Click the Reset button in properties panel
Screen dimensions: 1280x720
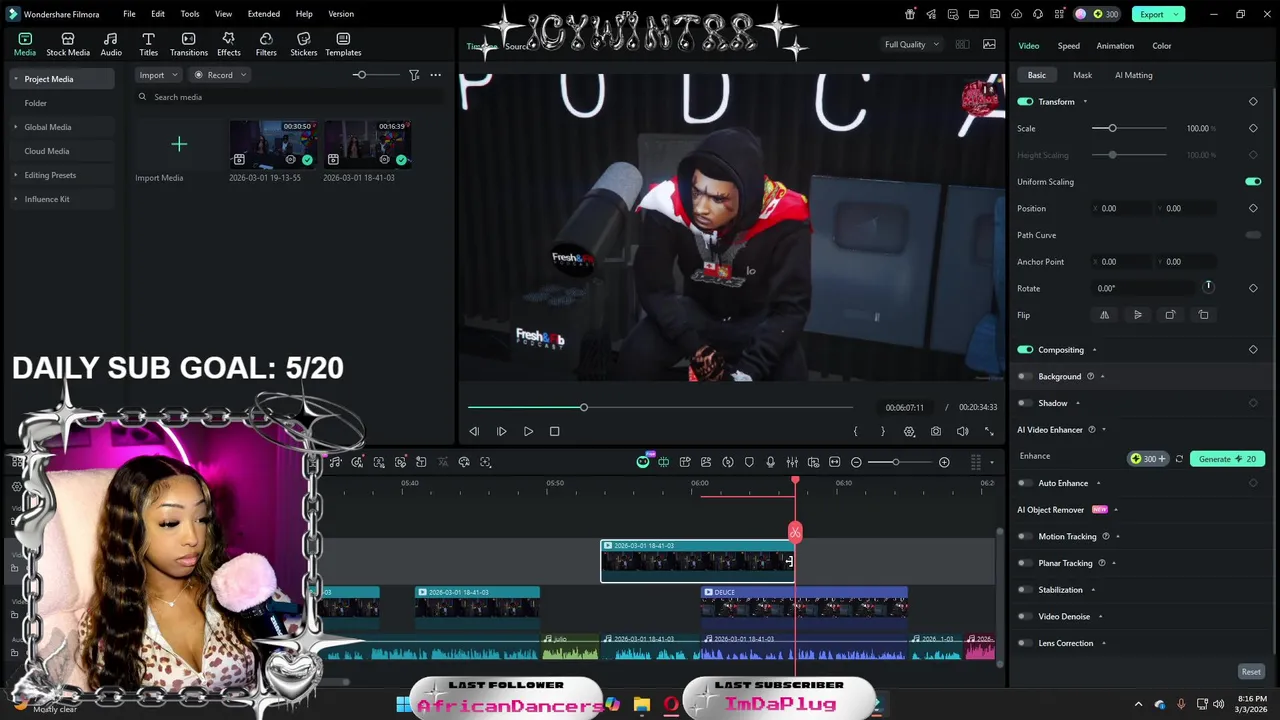pos(1251,672)
